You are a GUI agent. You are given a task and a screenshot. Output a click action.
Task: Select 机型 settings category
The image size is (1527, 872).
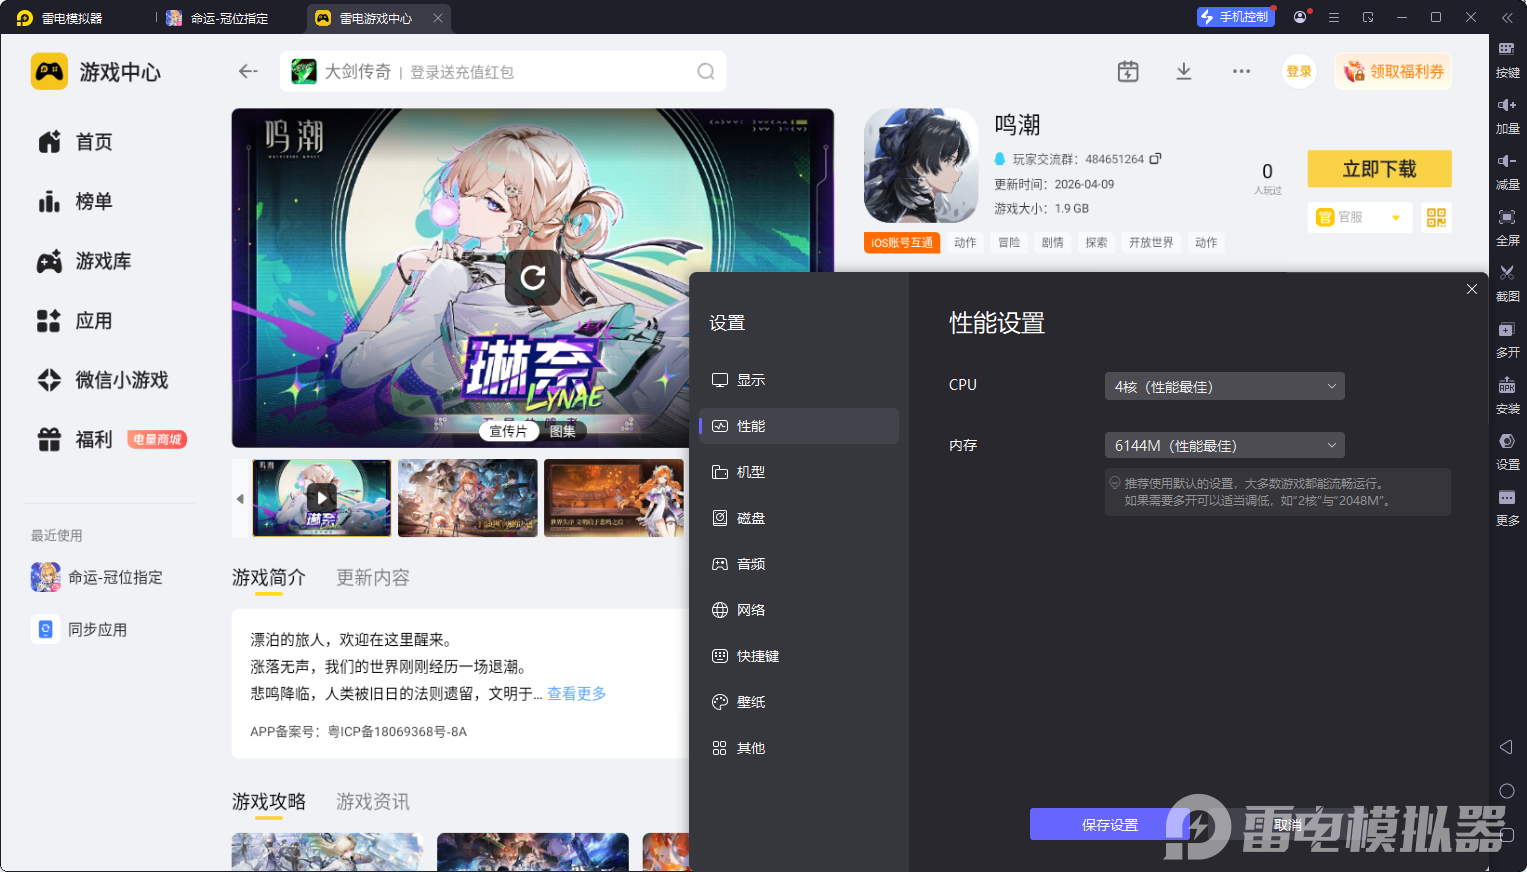point(799,472)
